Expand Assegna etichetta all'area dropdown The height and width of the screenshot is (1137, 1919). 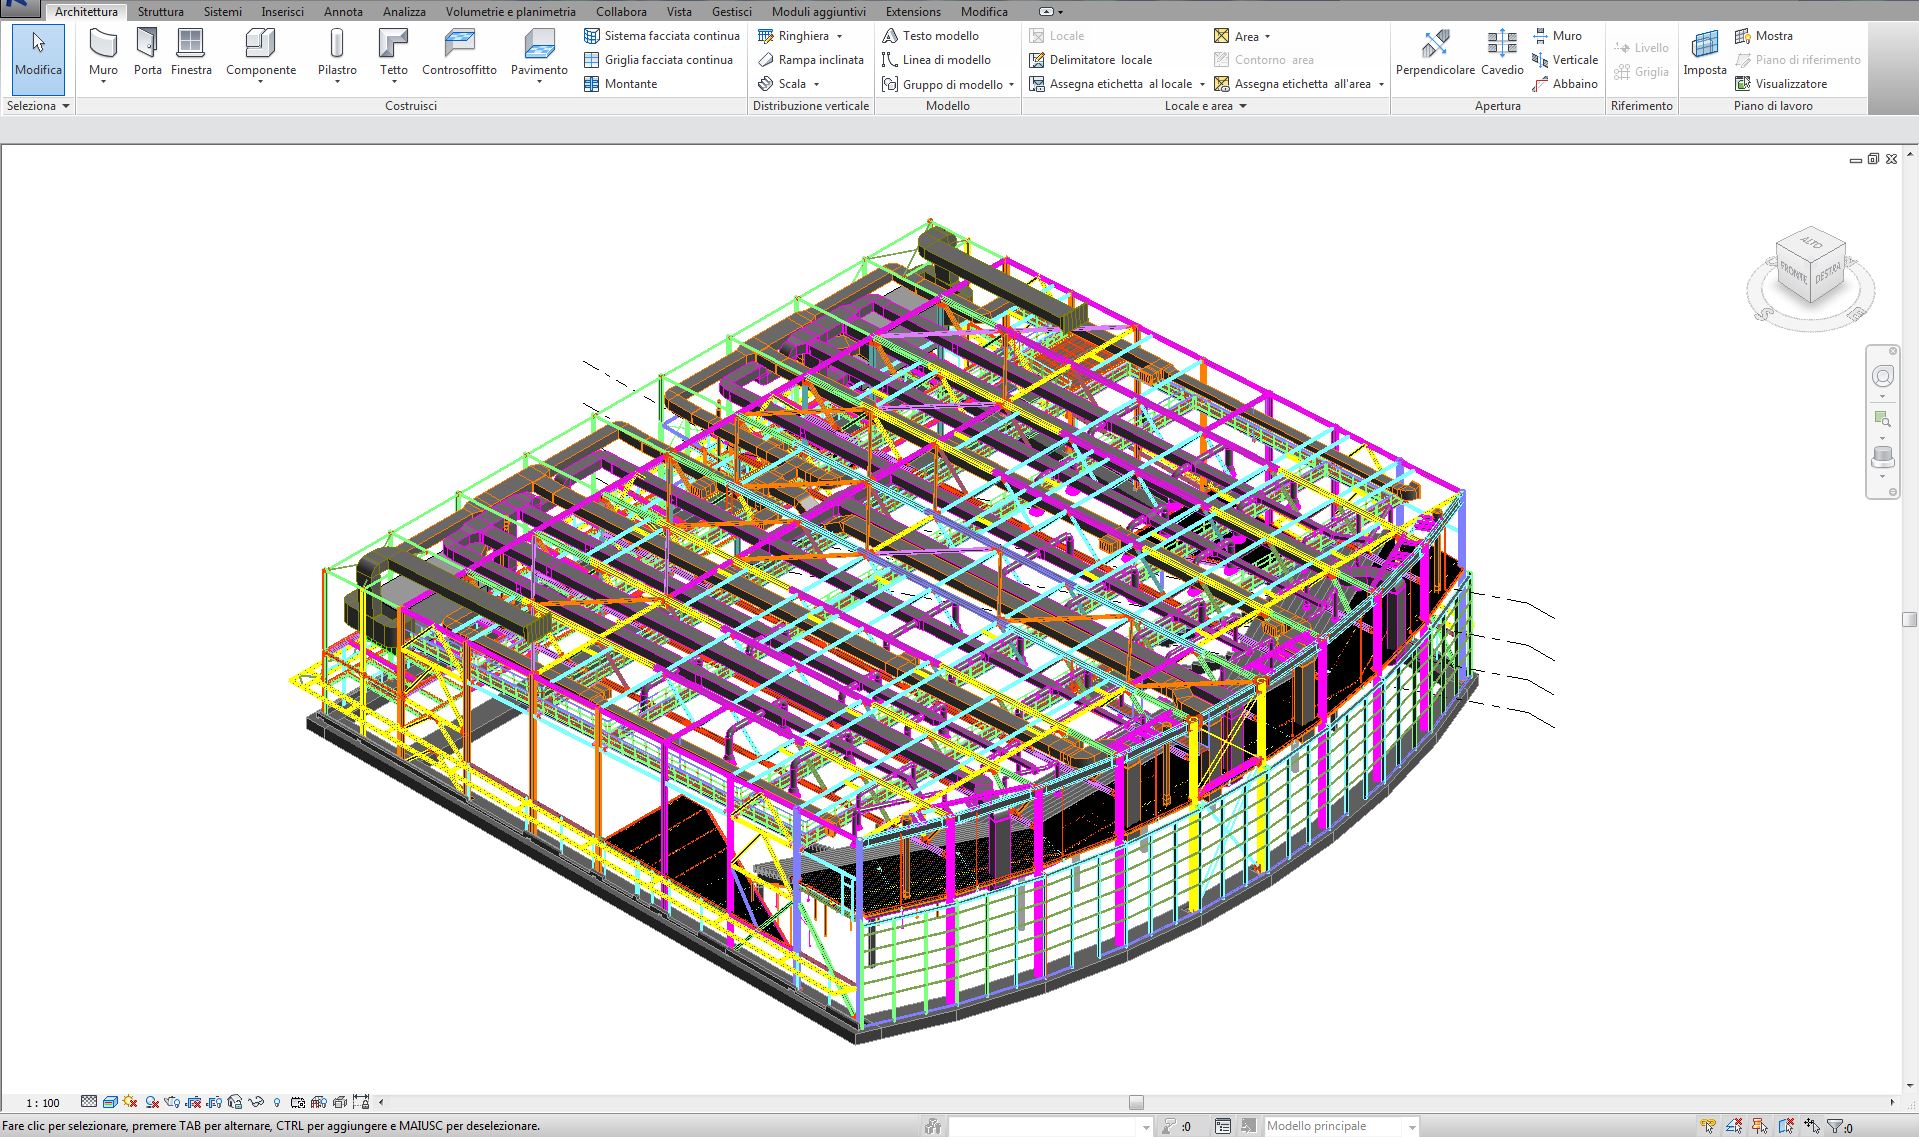1381,85
